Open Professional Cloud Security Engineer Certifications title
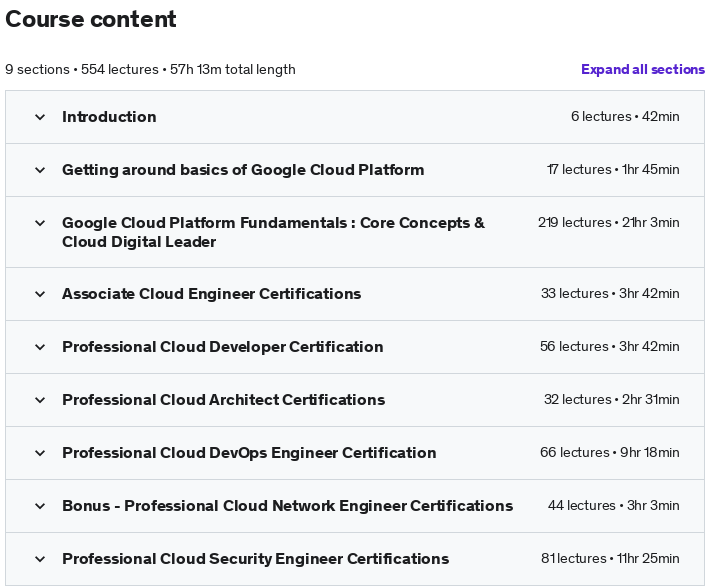Viewport: 705px width, 586px height. pos(255,559)
